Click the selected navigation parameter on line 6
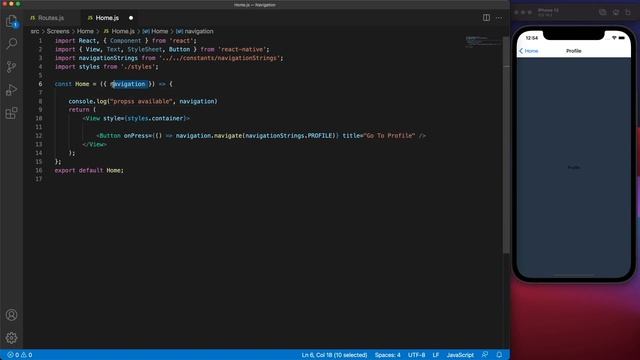The width and height of the screenshot is (640, 360). [128, 84]
